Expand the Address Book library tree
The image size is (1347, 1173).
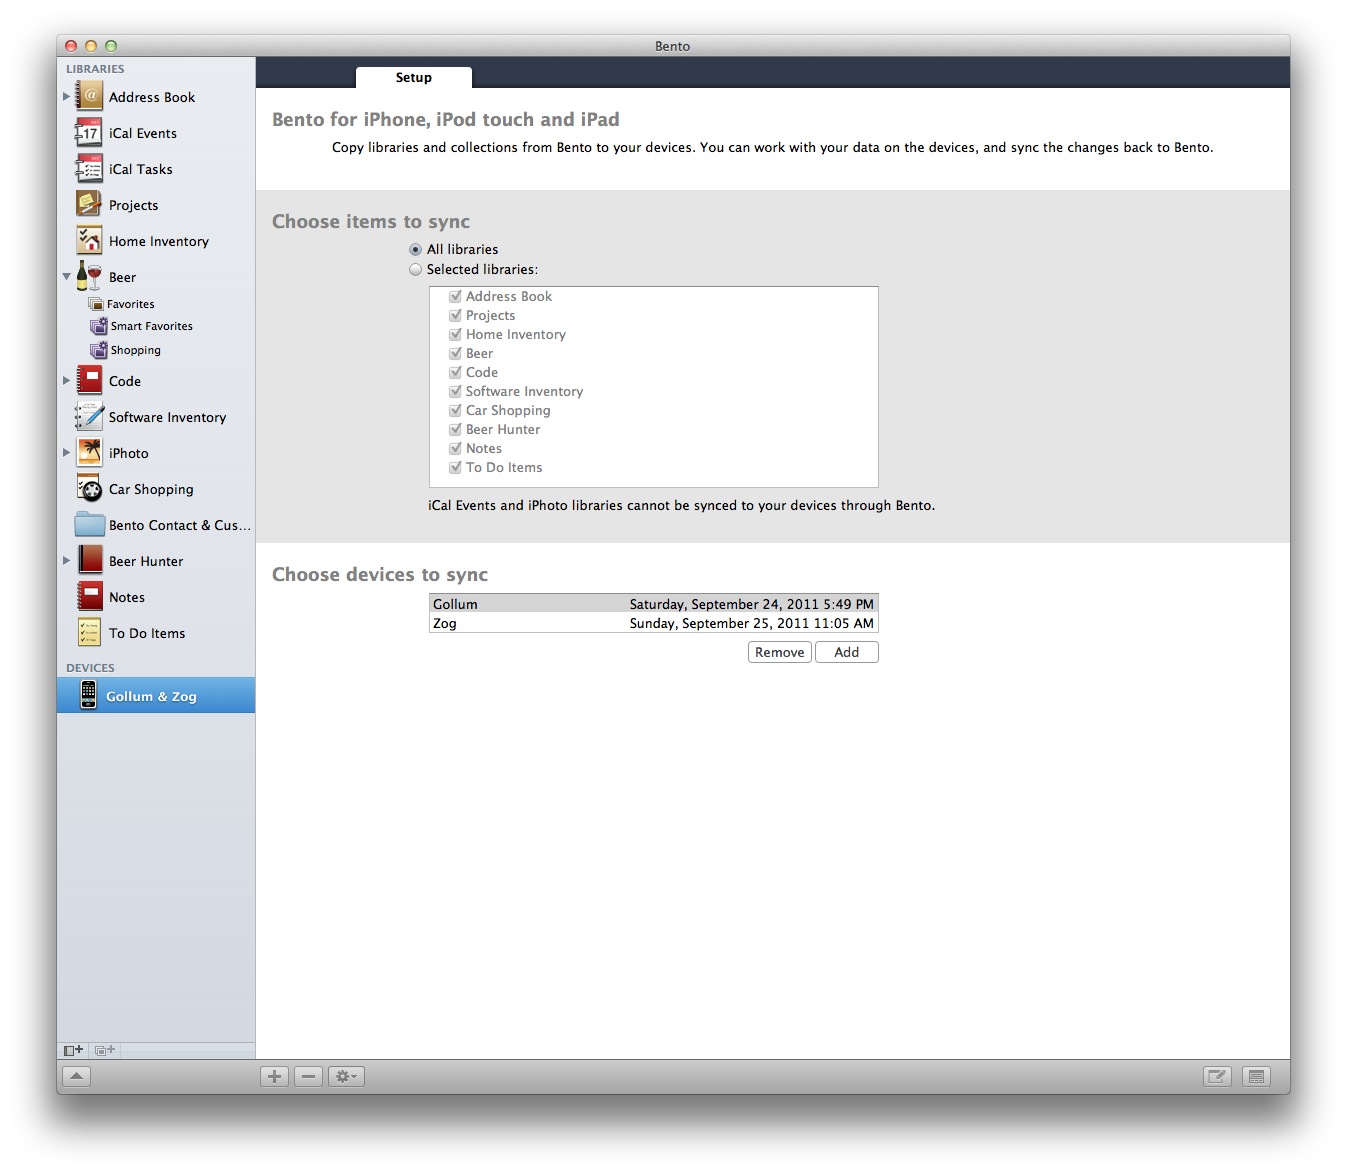tap(67, 97)
